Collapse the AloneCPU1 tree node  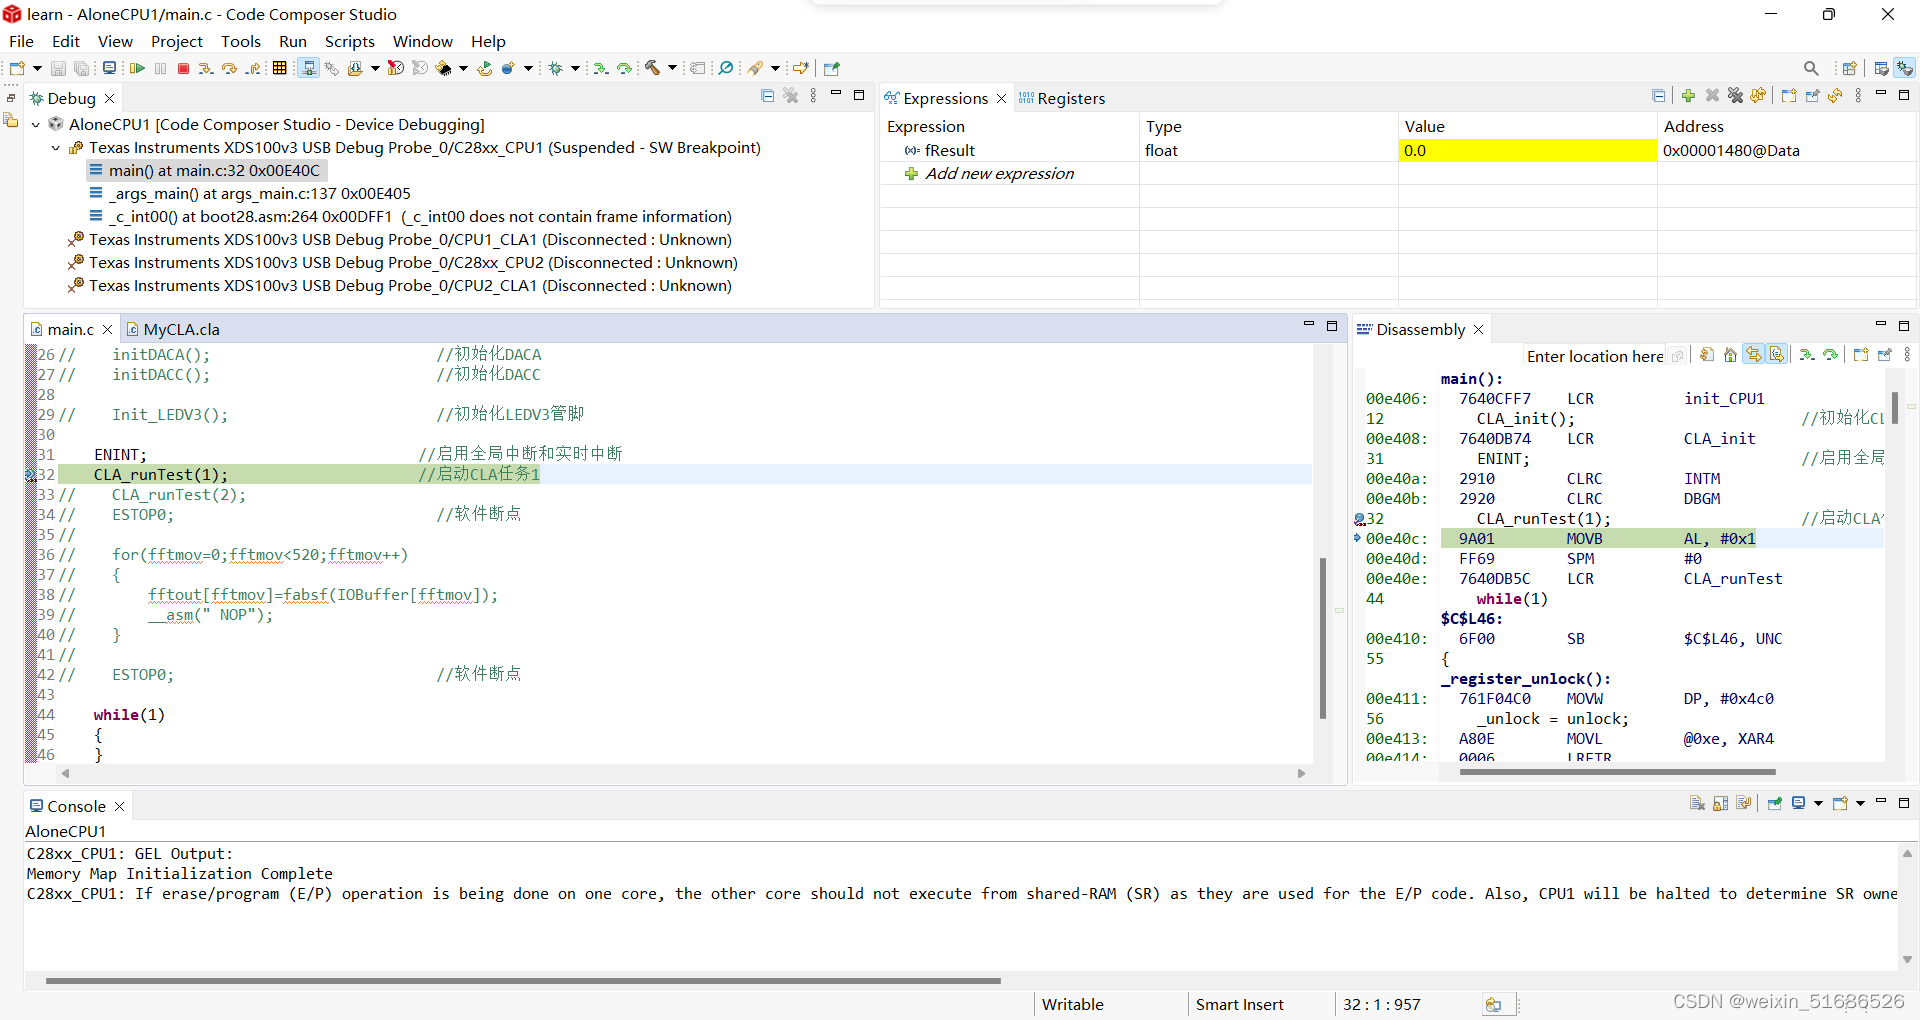36,124
